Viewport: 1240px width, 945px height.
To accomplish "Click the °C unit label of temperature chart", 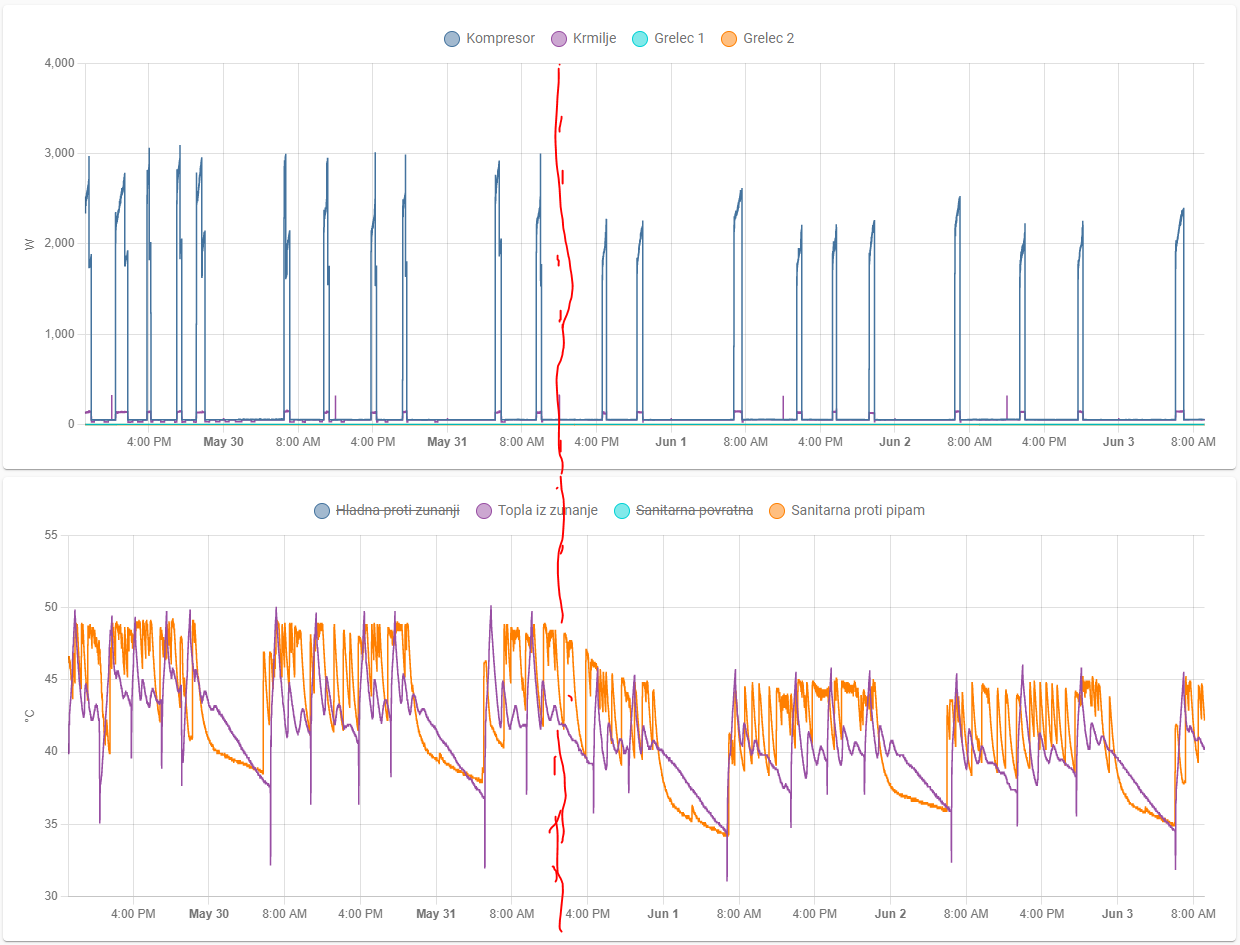I will (x=29, y=715).
